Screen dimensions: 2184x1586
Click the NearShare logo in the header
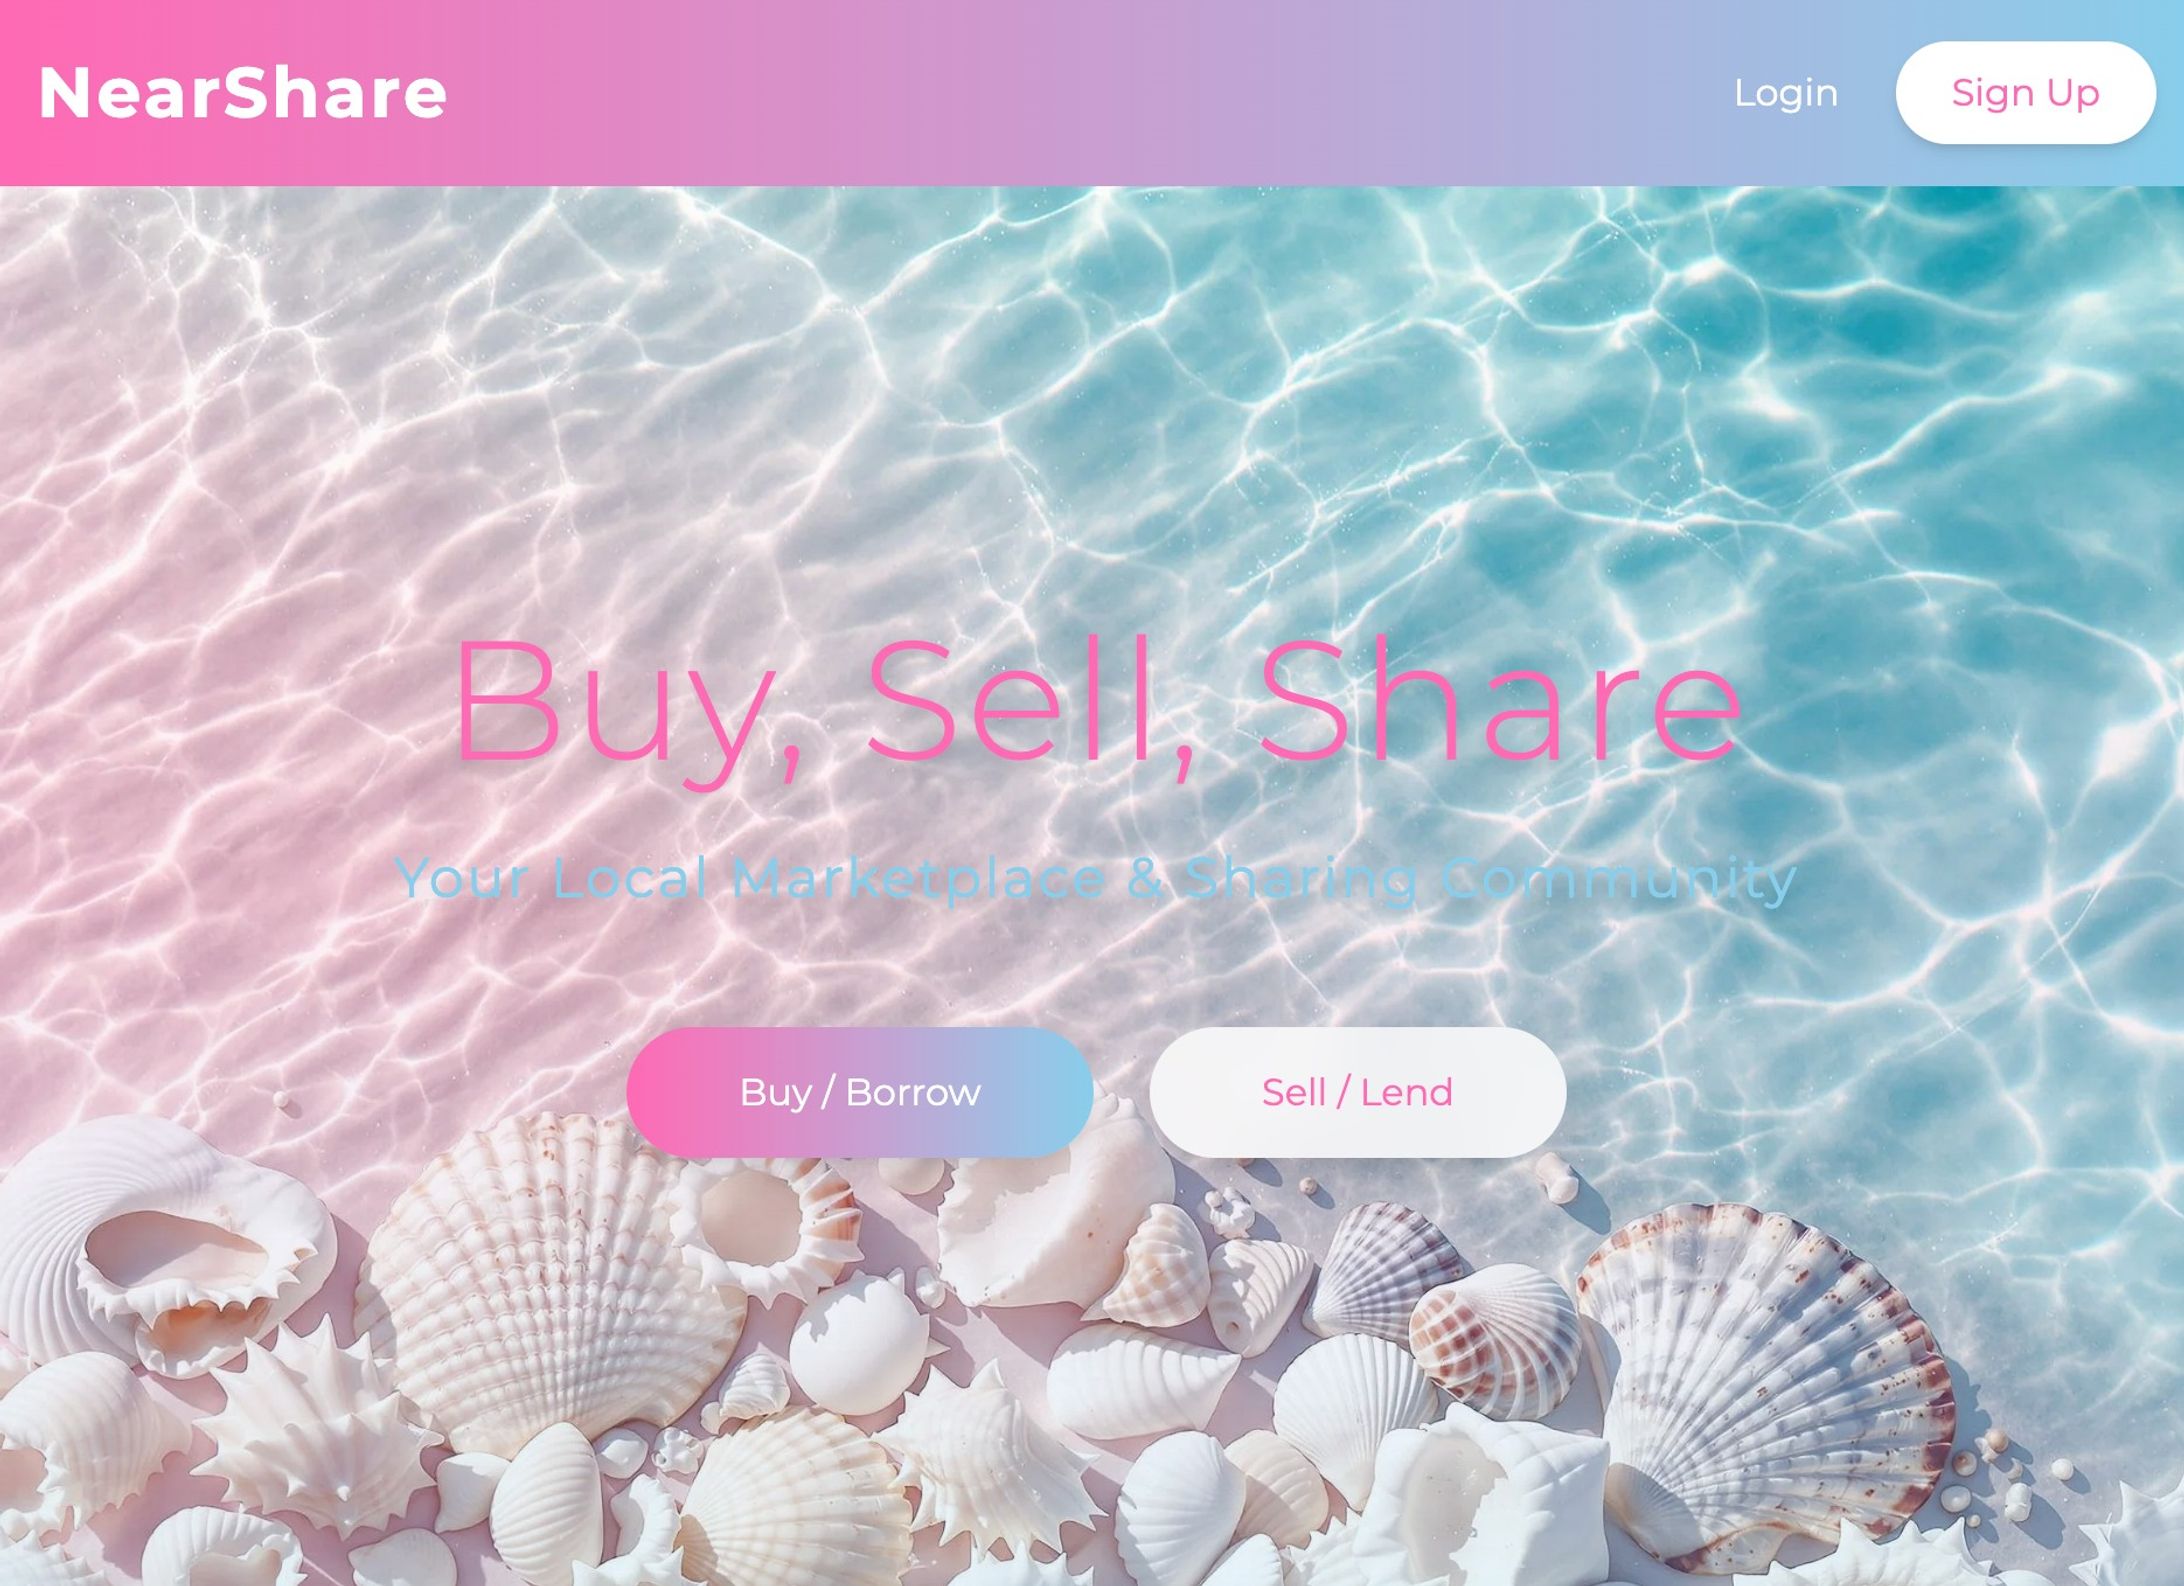[242, 93]
